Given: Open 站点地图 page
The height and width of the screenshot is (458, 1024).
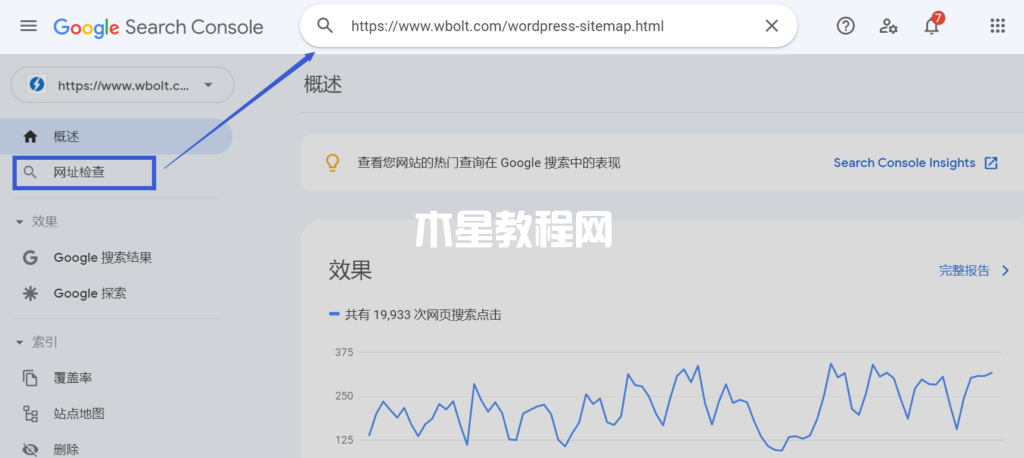Looking at the screenshot, I should (79, 414).
